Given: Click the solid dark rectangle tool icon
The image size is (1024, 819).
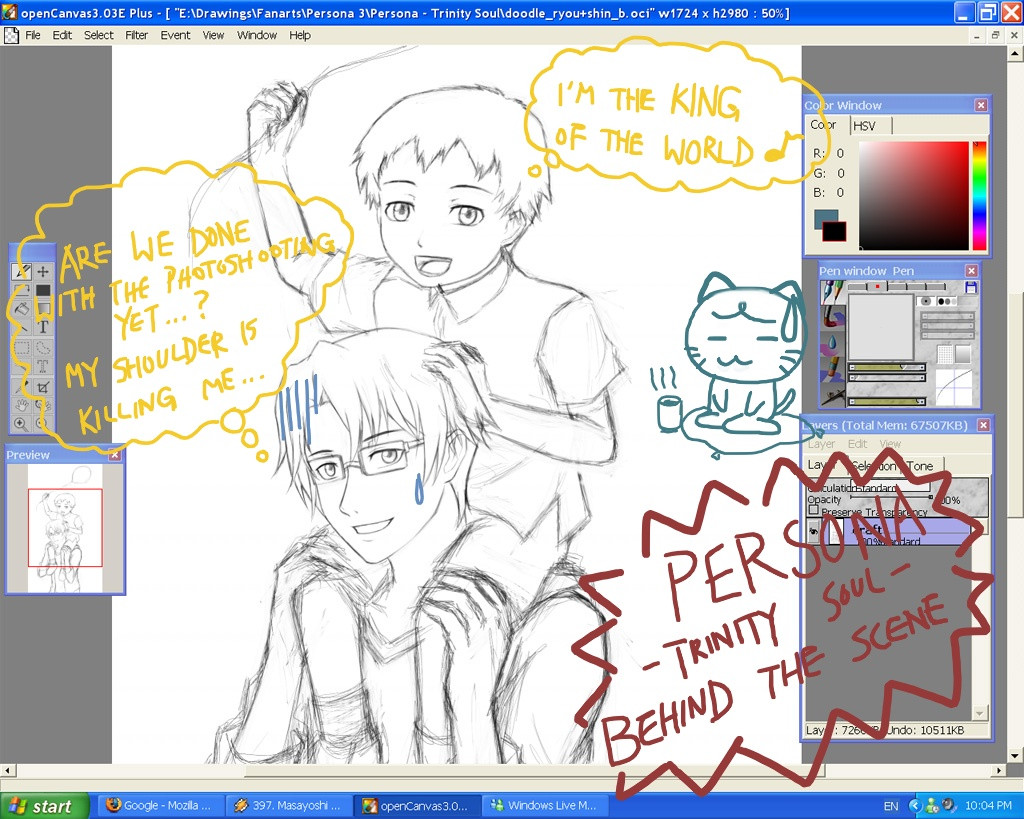Looking at the screenshot, I should [x=43, y=290].
